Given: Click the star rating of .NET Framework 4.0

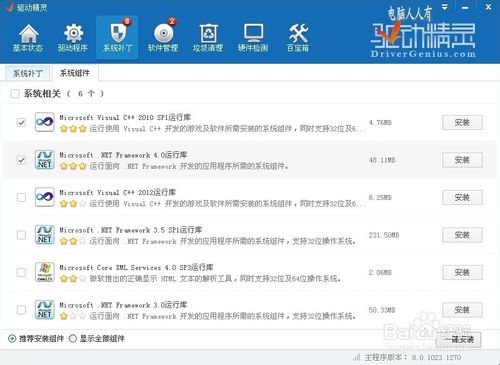Looking at the screenshot, I should [73, 166].
